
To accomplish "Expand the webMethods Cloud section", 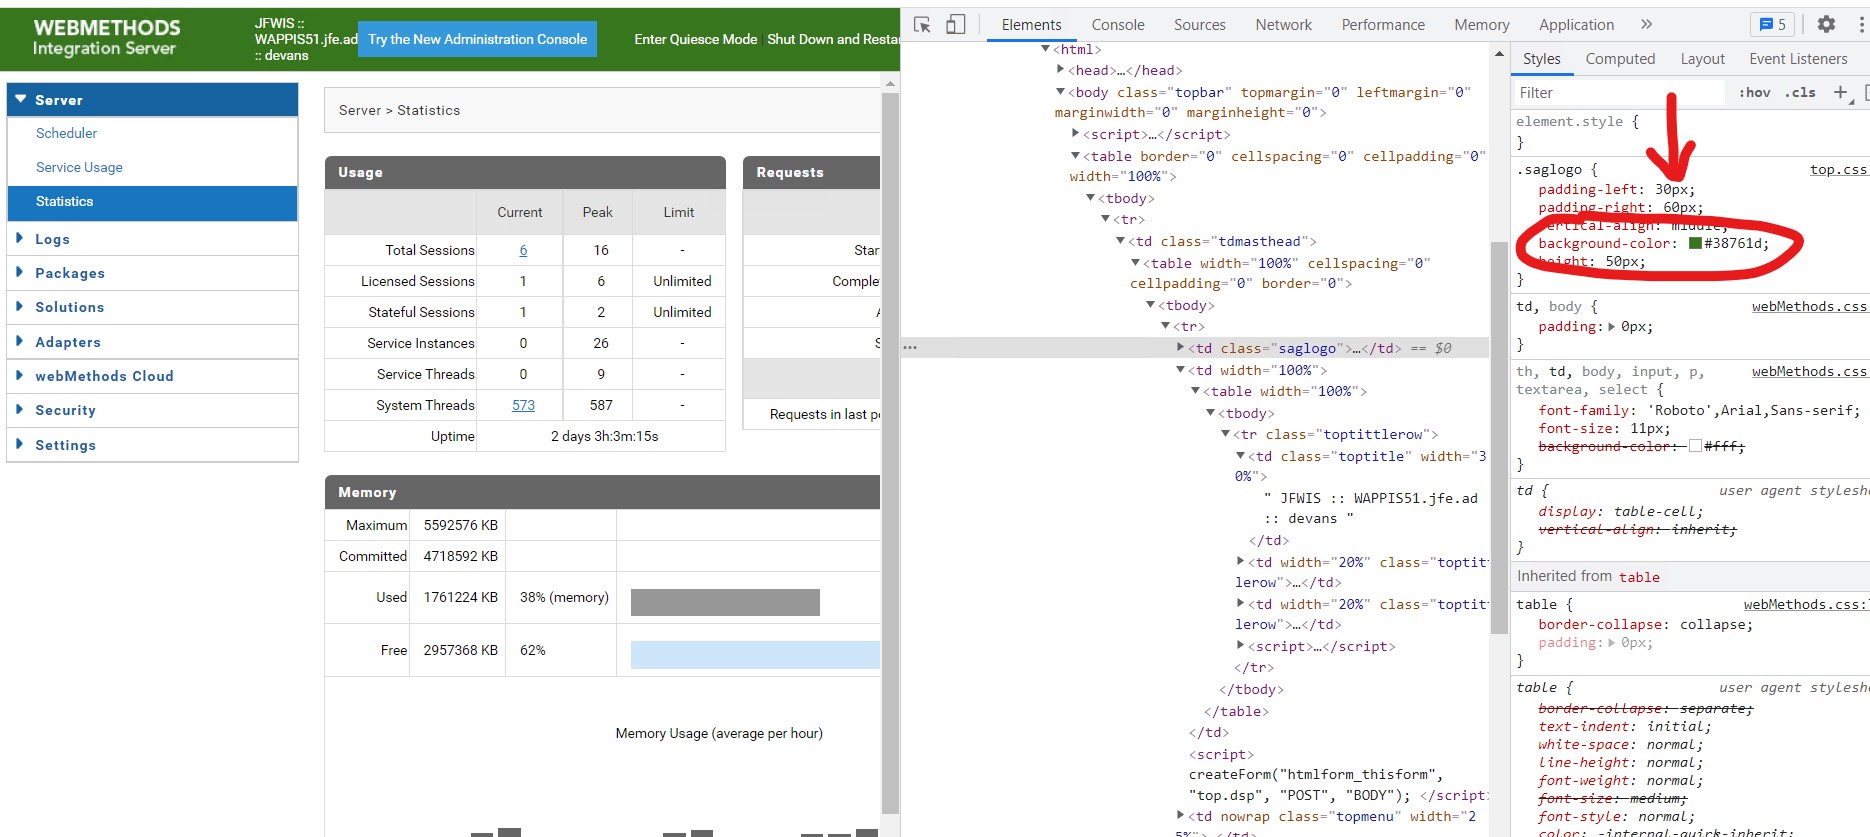I will coord(152,376).
